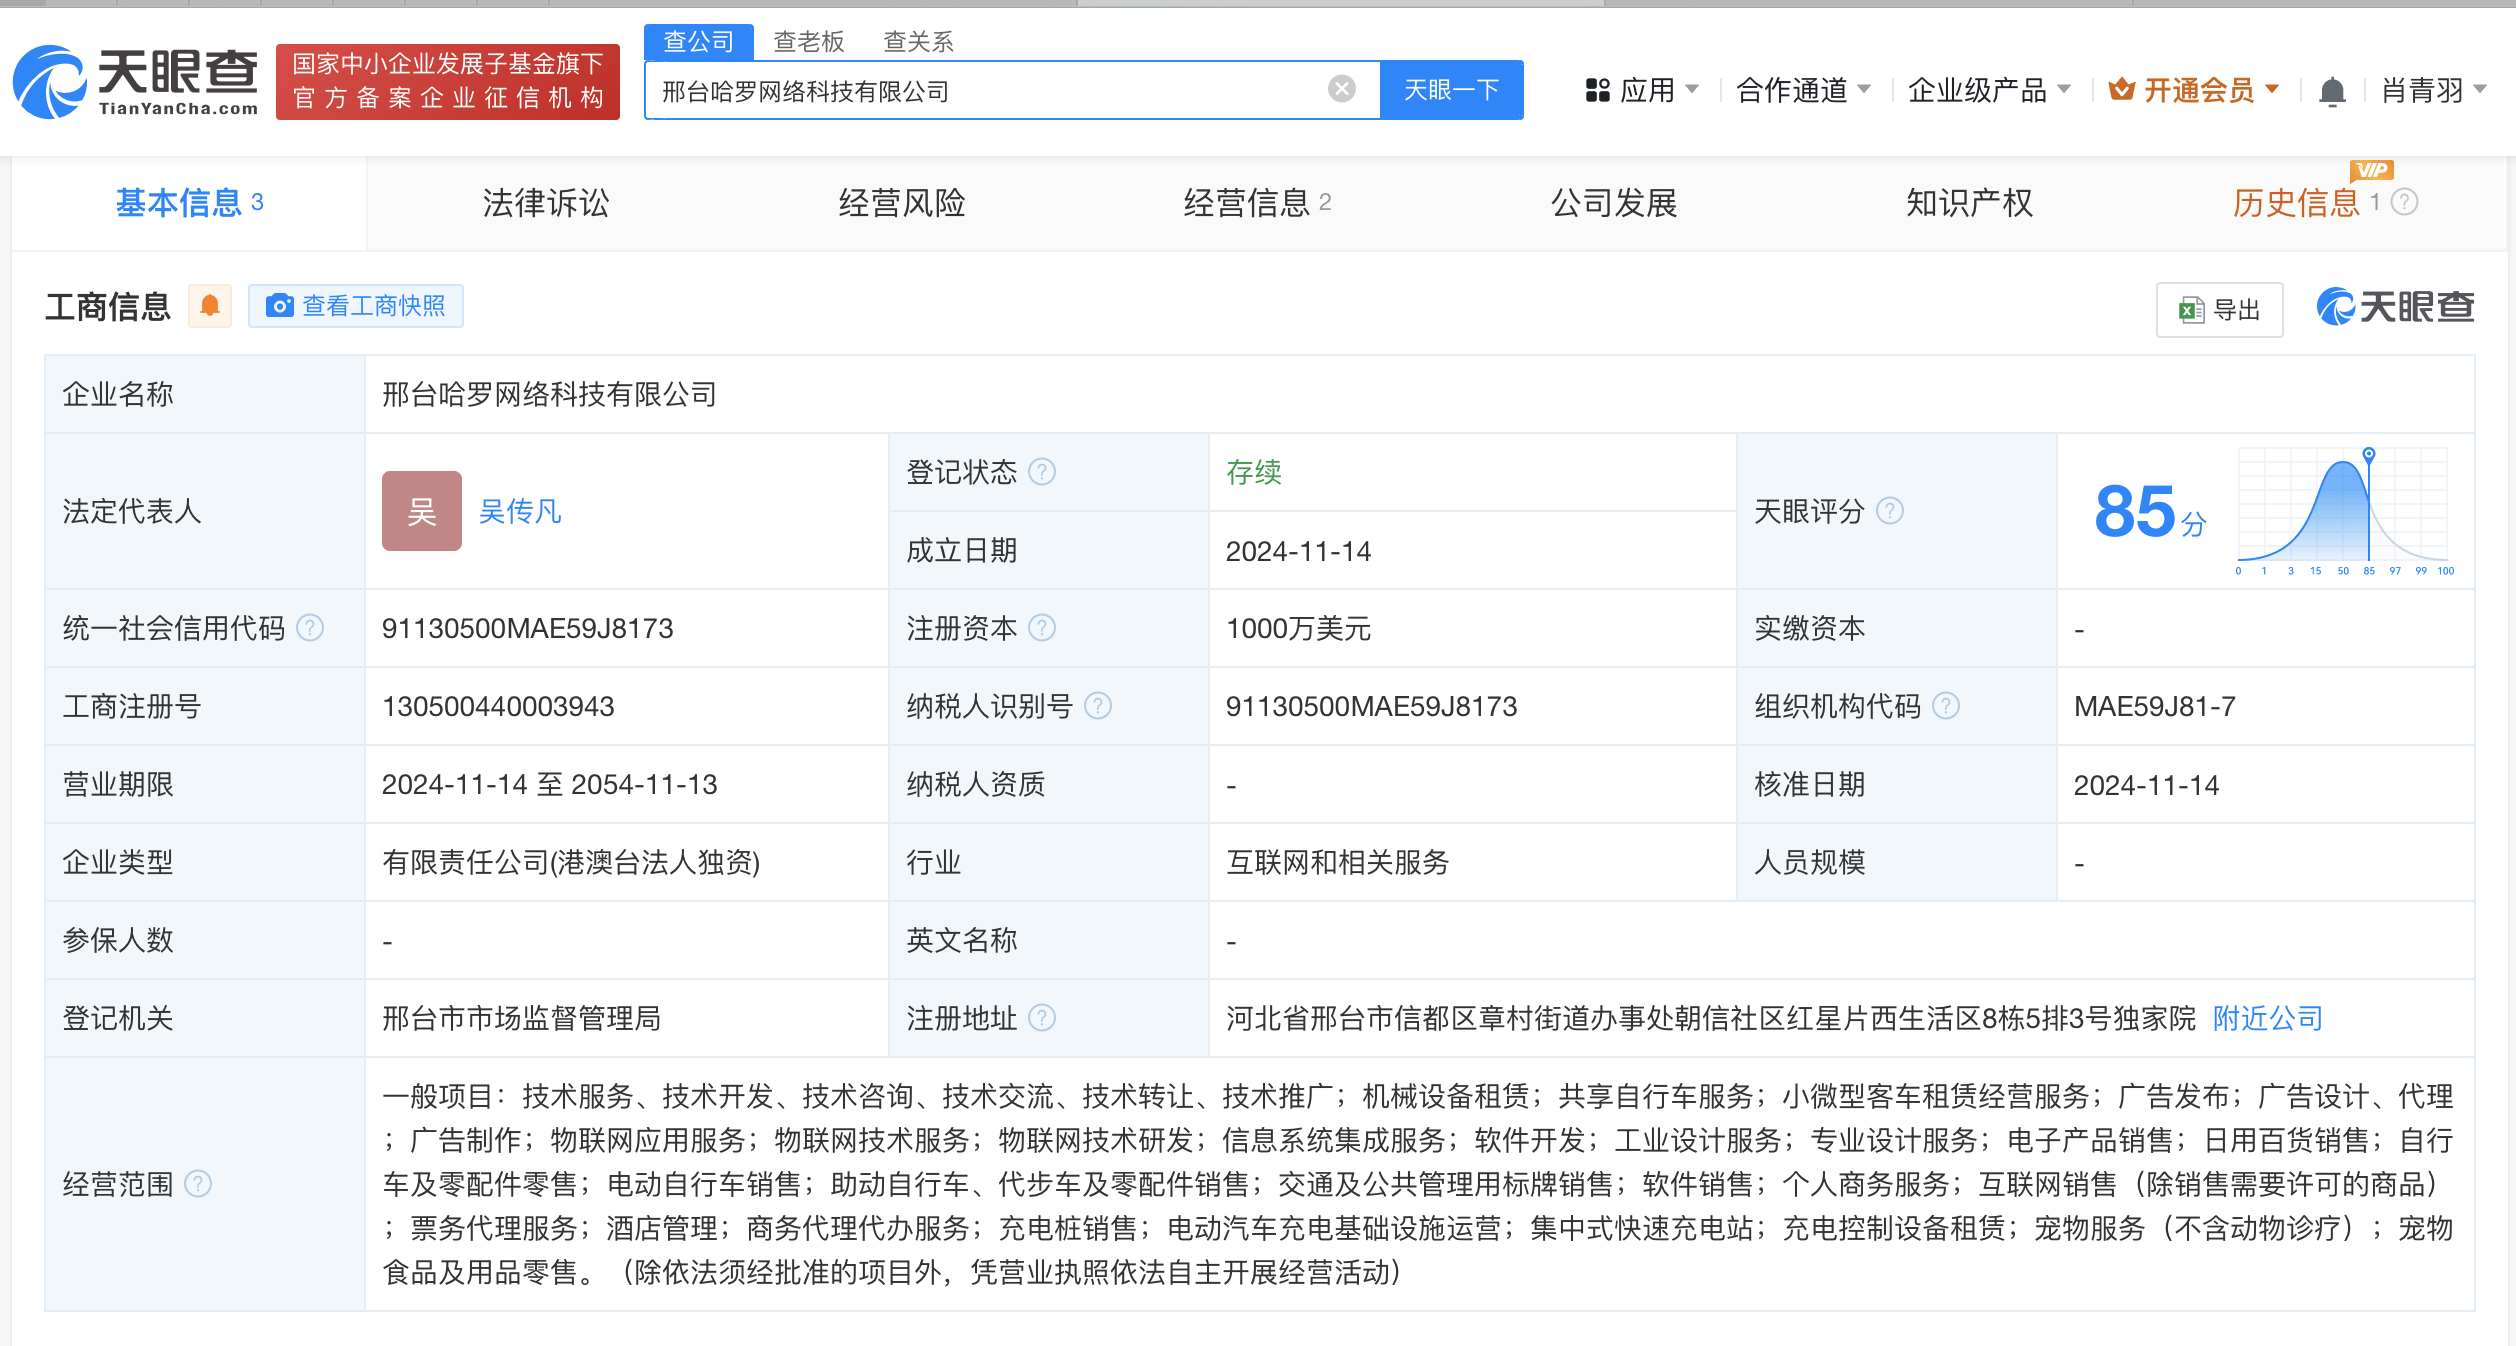
Task: Open the 吴传凡 legal representative link
Action: (x=520, y=511)
